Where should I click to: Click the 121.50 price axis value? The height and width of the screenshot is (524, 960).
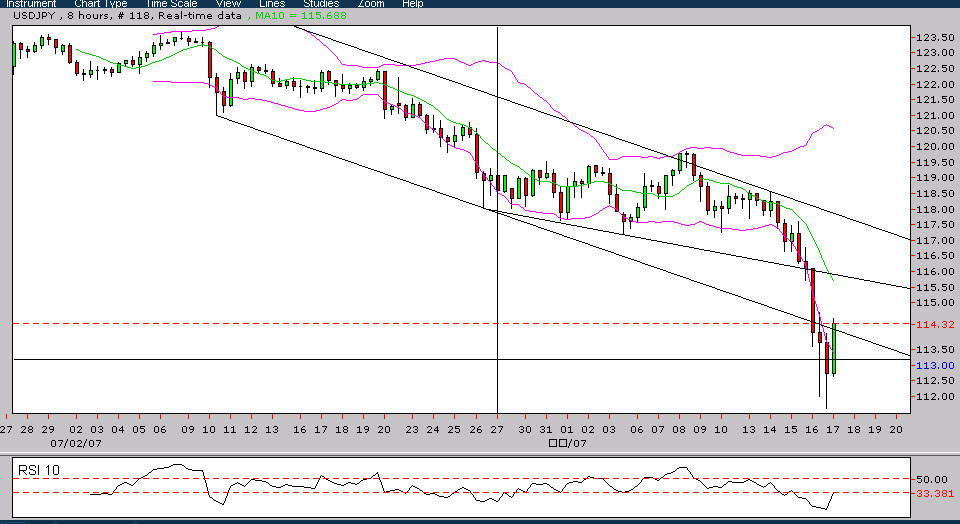point(934,100)
